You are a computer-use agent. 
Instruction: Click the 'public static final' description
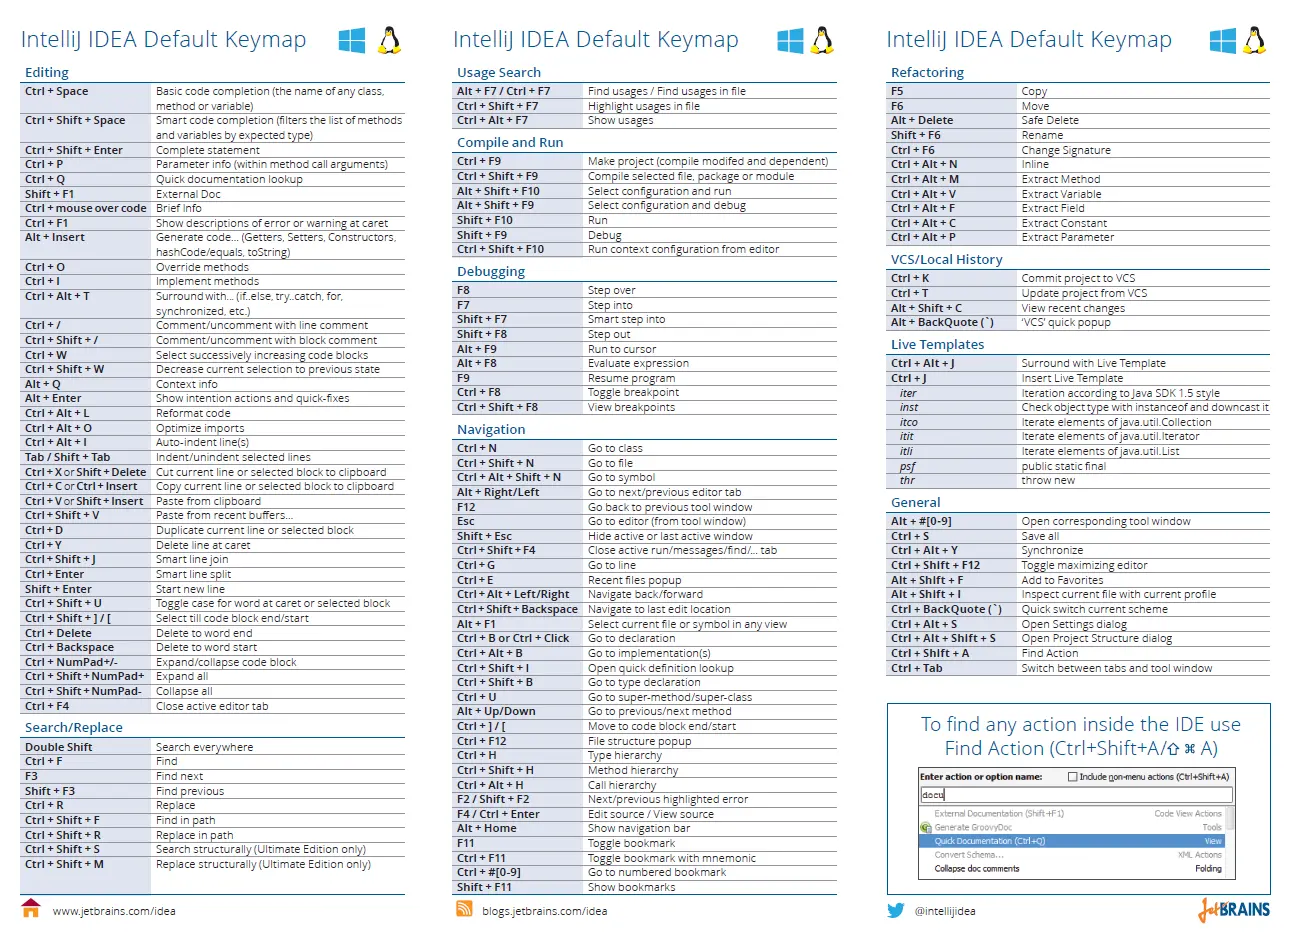(1064, 467)
